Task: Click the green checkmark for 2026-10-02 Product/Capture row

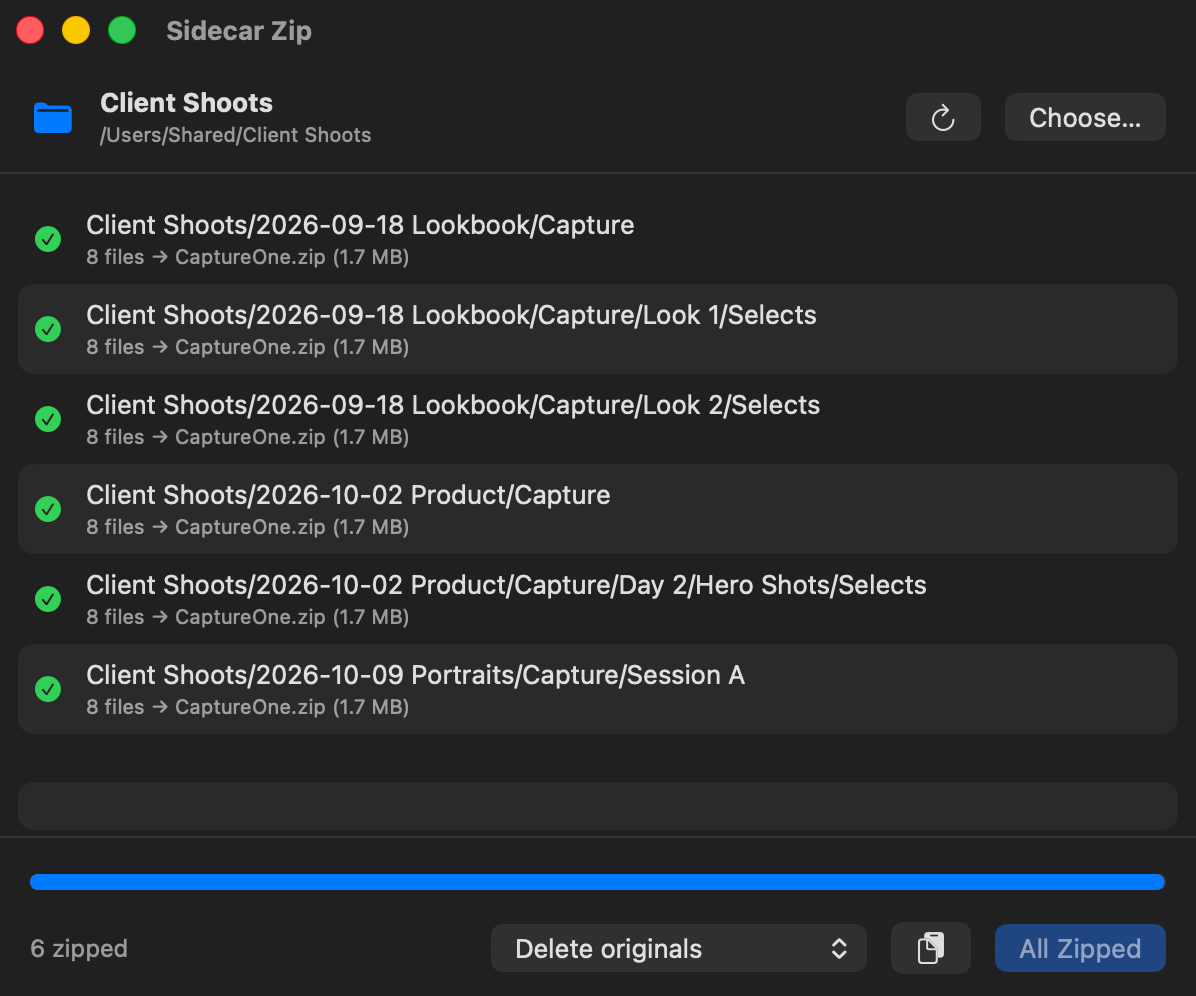Action: coord(48,509)
